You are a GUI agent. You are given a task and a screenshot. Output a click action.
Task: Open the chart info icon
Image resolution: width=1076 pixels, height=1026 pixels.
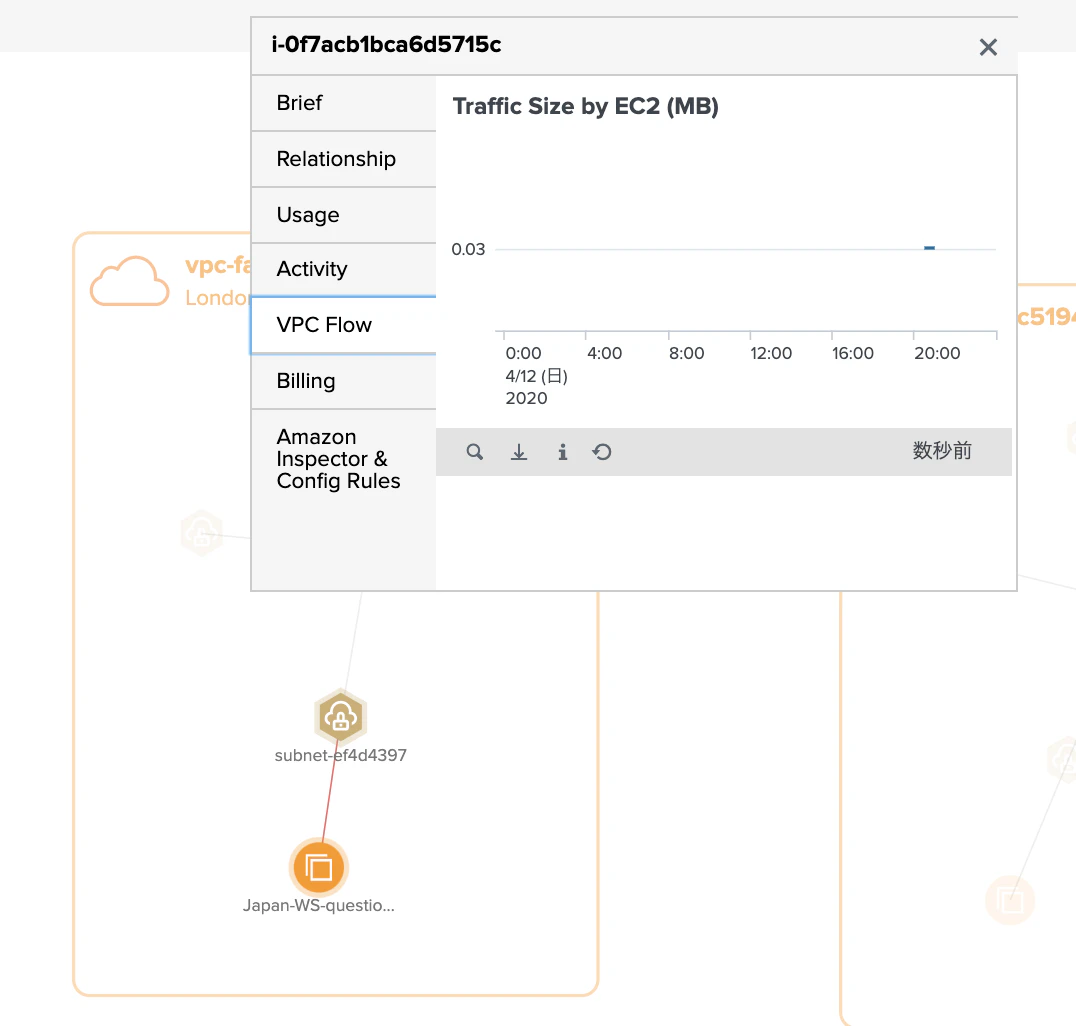[563, 452]
